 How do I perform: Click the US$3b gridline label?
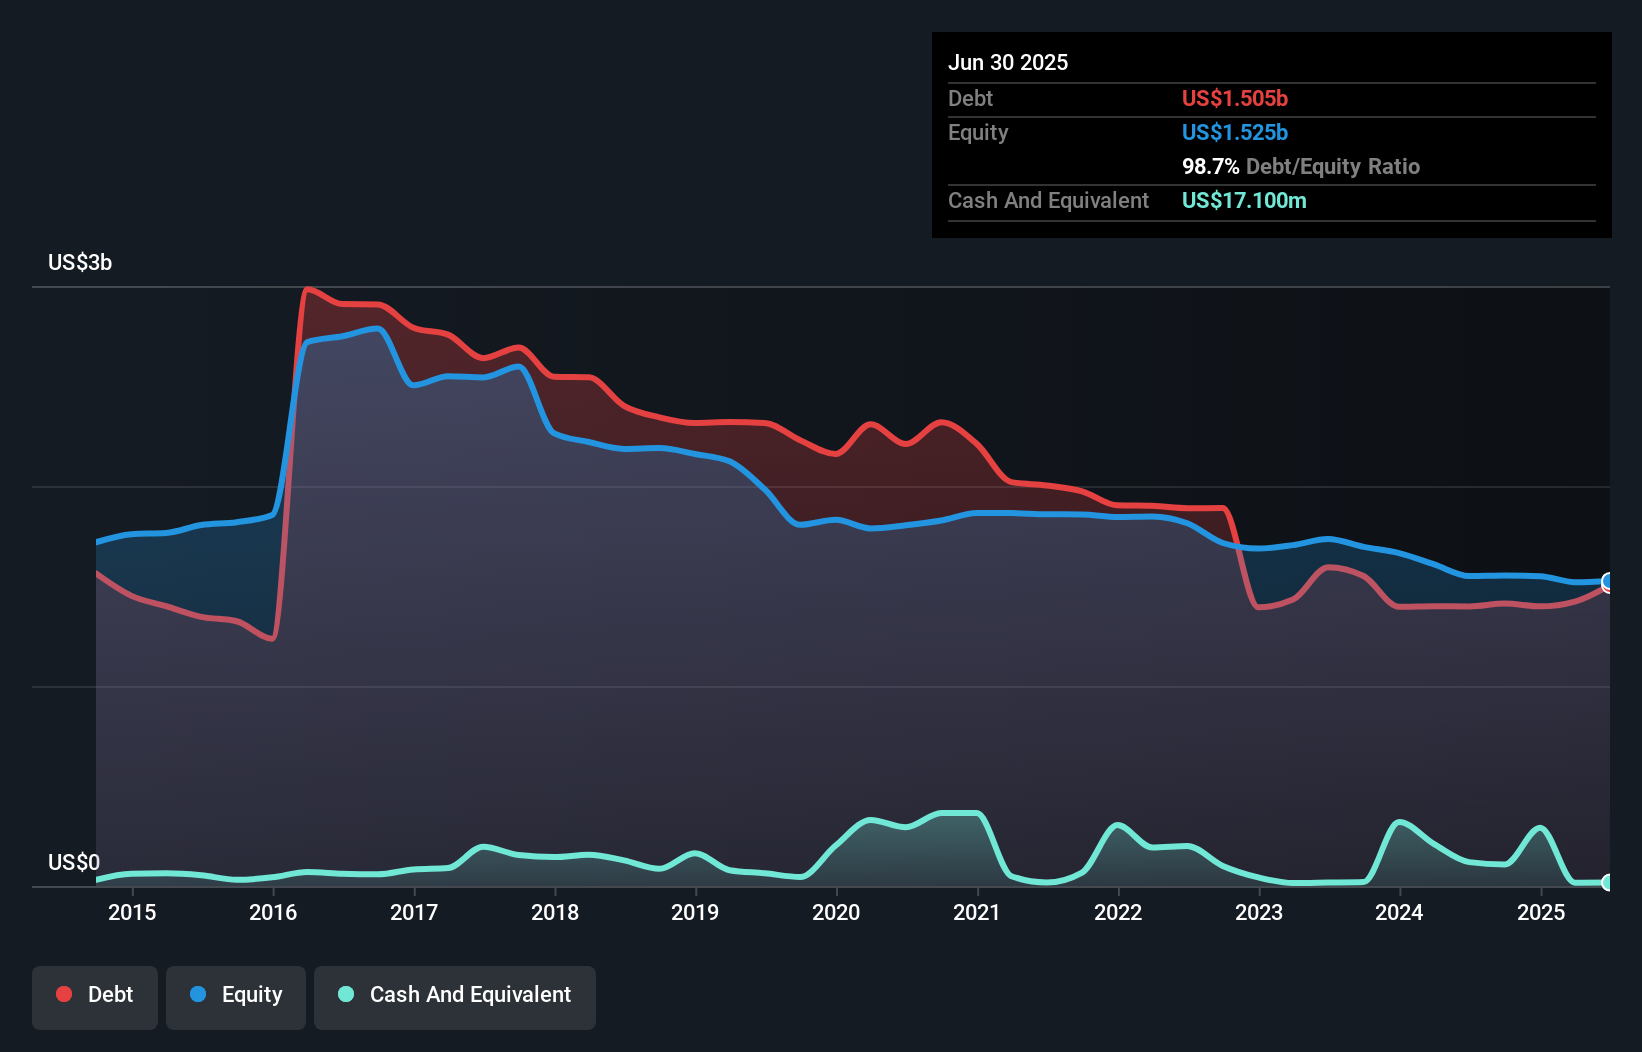(80, 262)
